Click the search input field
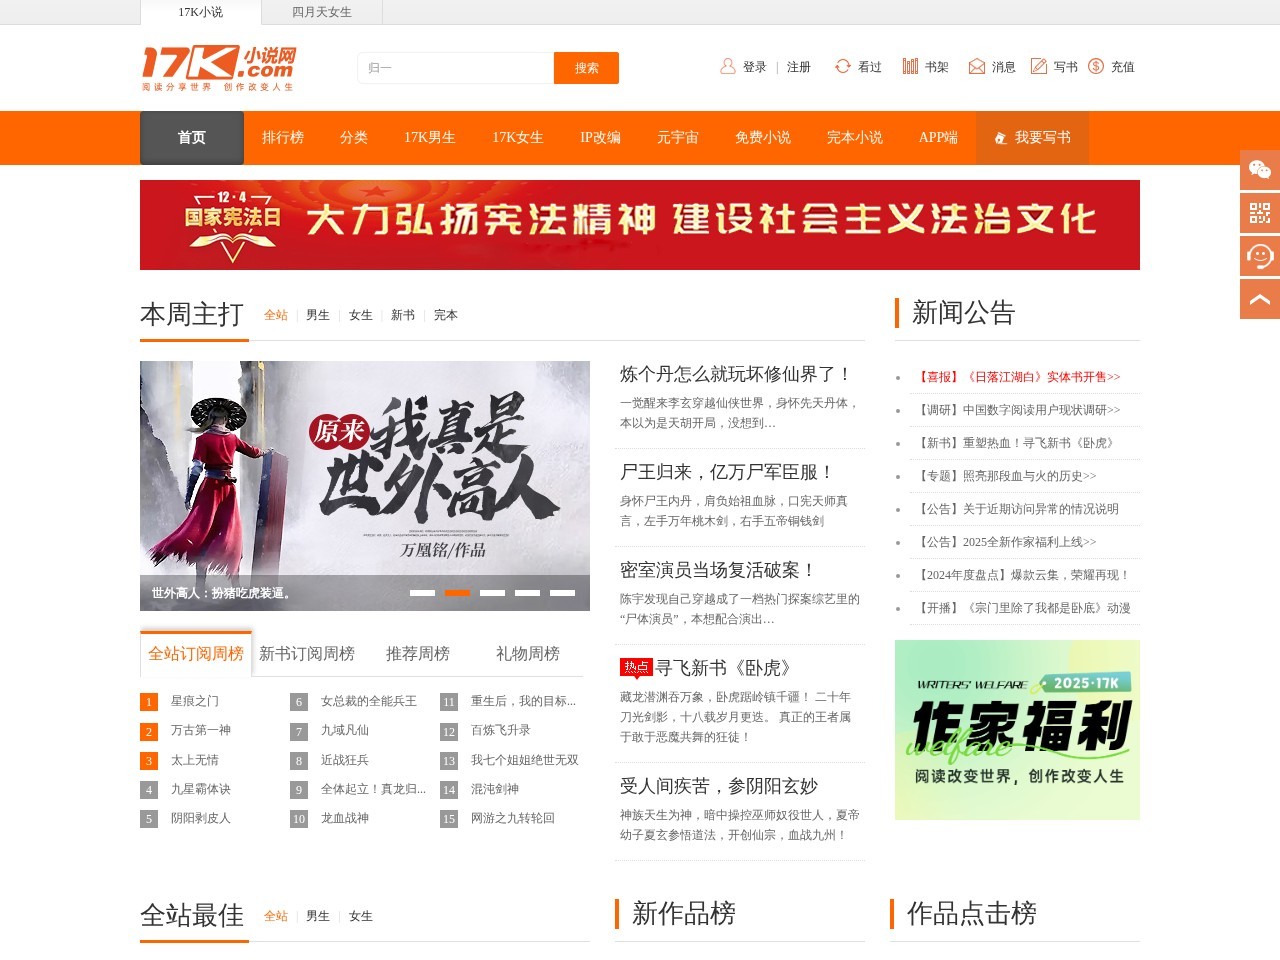The image size is (1280, 960). point(455,68)
